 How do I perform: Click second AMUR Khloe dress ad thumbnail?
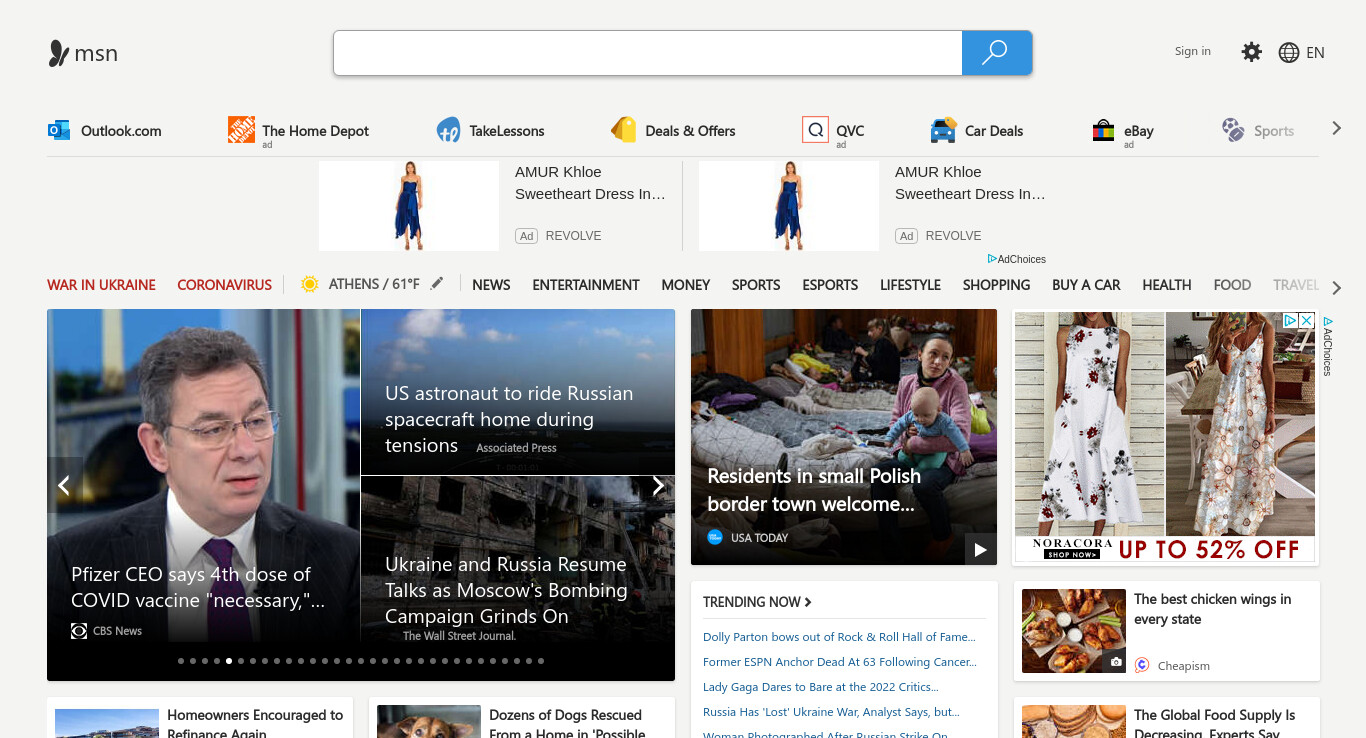point(789,206)
